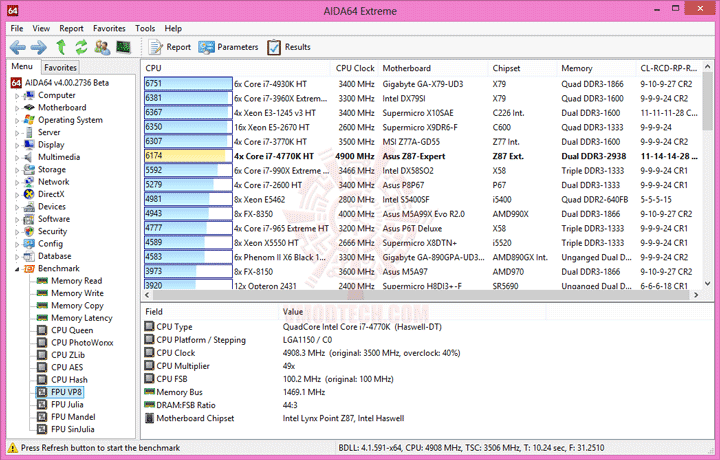Expand the Computer tree node
Viewport: 720px width, 460px height.
point(17,96)
